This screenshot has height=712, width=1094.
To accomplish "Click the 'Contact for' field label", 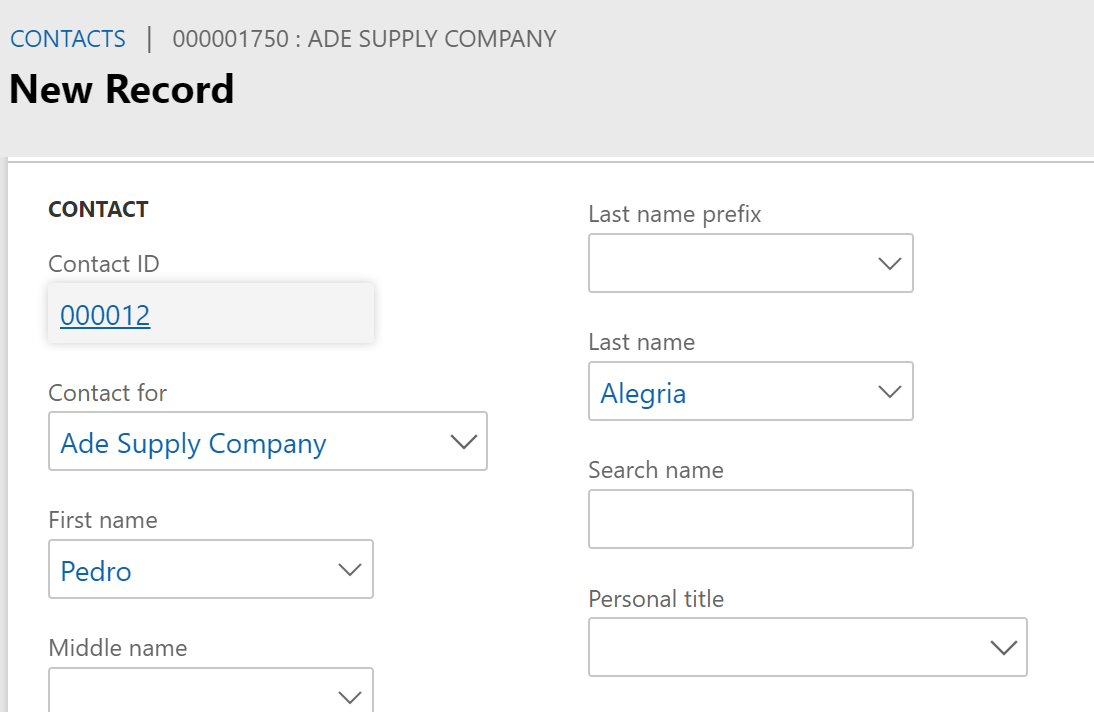I will click(x=107, y=393).
